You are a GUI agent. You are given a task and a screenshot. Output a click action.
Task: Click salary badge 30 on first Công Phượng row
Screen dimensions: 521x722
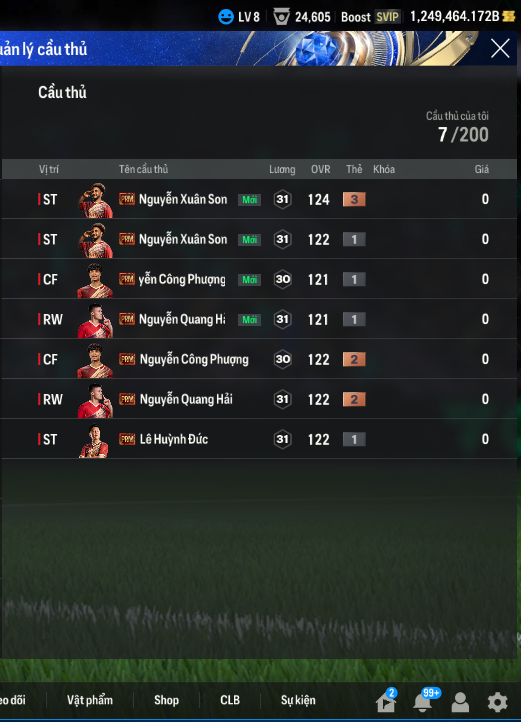tap(282, 279)
